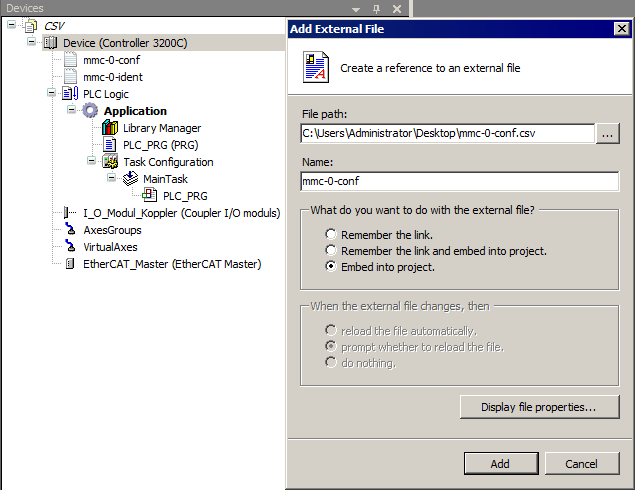Select 'VirtualAxes' in the tree
Viewport: 635px width, 490px height.
click(x=110, y=247)
